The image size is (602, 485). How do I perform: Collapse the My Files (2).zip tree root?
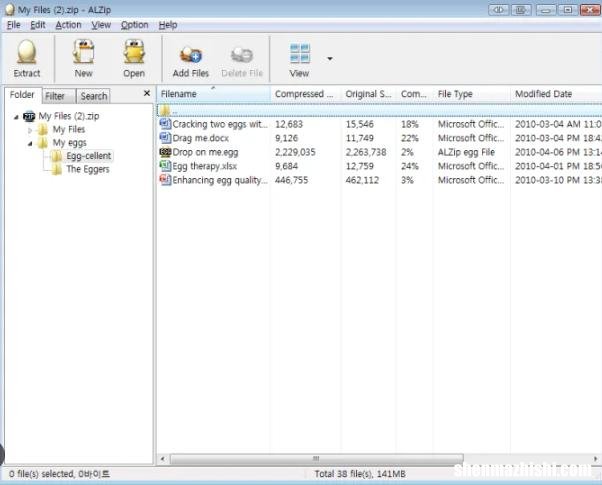pyautogui.click(x=16, y=117)
